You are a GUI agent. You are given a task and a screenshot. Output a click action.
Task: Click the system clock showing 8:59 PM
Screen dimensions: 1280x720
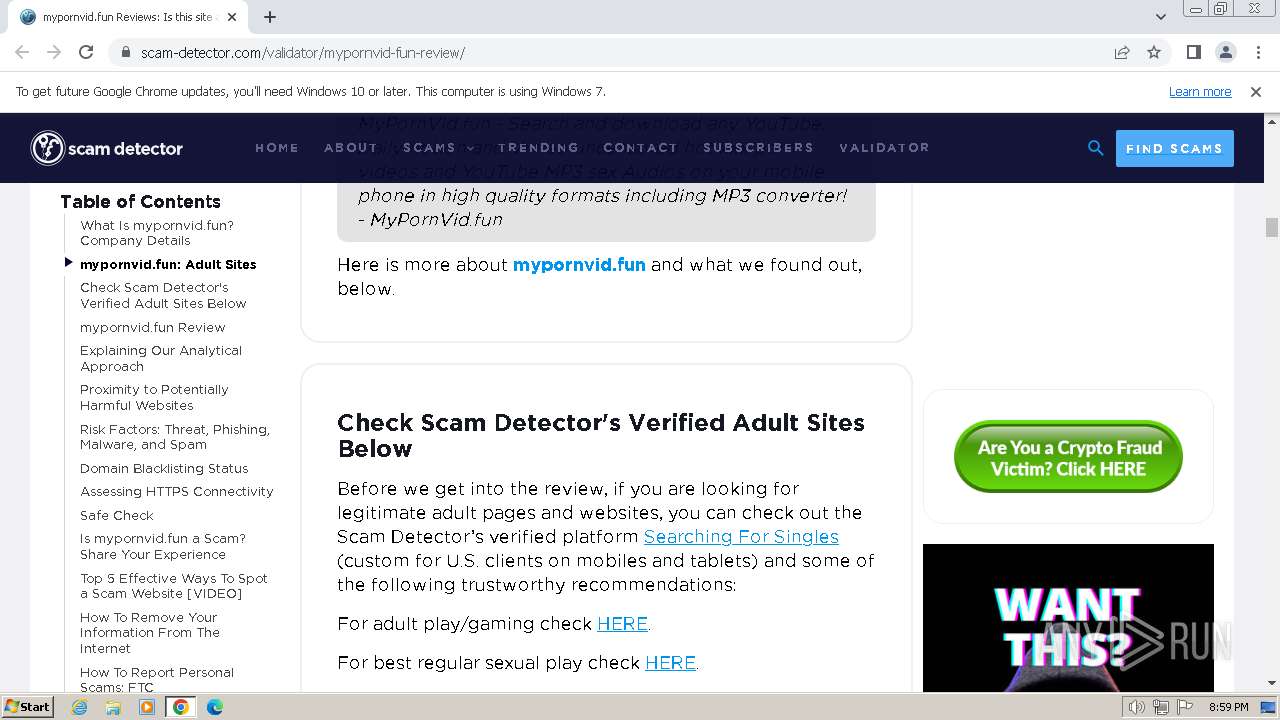click(x=1229, y=707)
